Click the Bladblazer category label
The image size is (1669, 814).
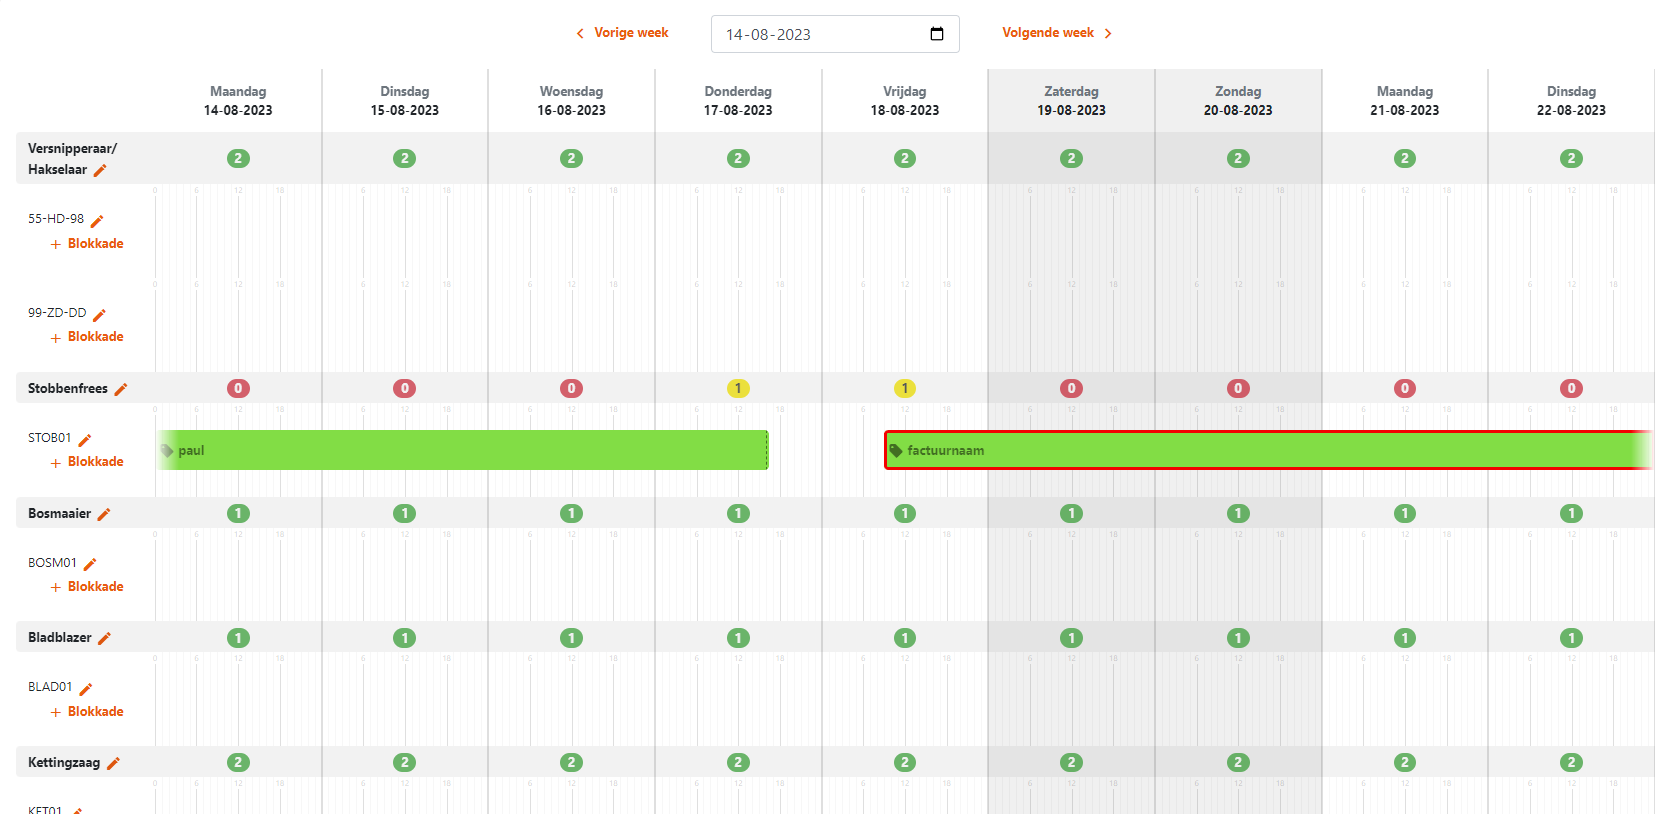60,638
